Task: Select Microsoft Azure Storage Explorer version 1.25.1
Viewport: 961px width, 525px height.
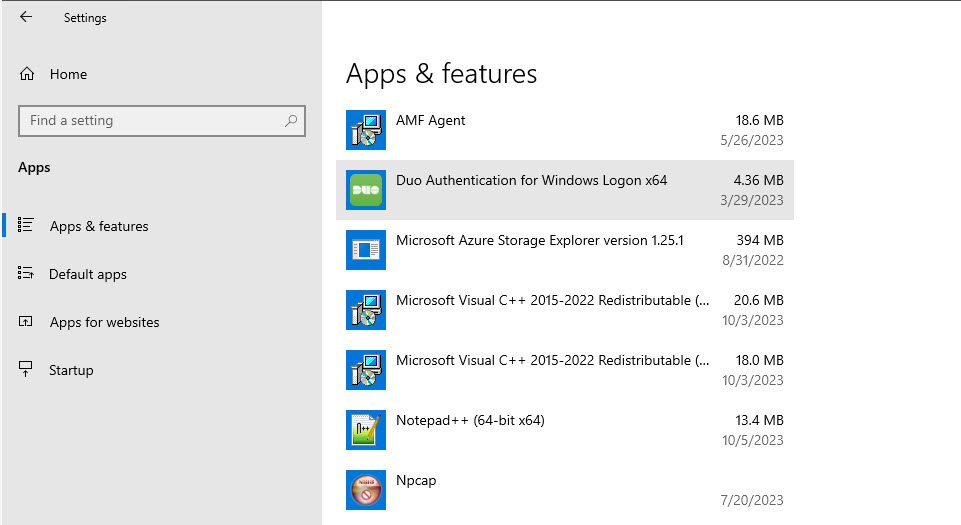Action: 539,240
